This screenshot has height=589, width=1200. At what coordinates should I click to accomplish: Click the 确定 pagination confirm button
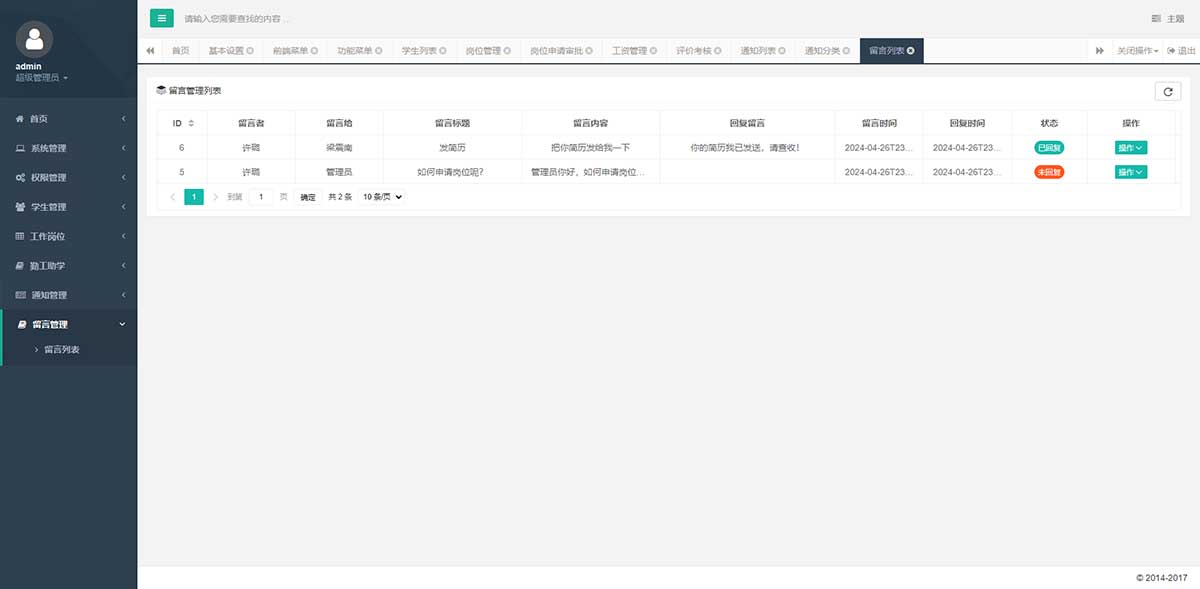[x=308, y=197]
